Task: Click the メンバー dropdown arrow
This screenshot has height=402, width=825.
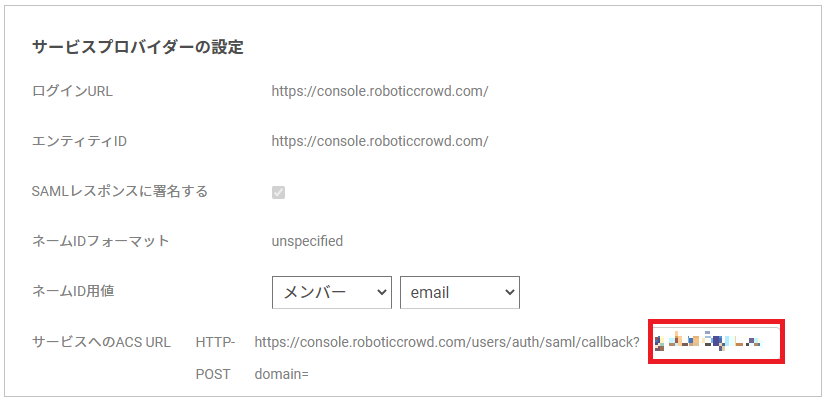Action: coord(381,292)
